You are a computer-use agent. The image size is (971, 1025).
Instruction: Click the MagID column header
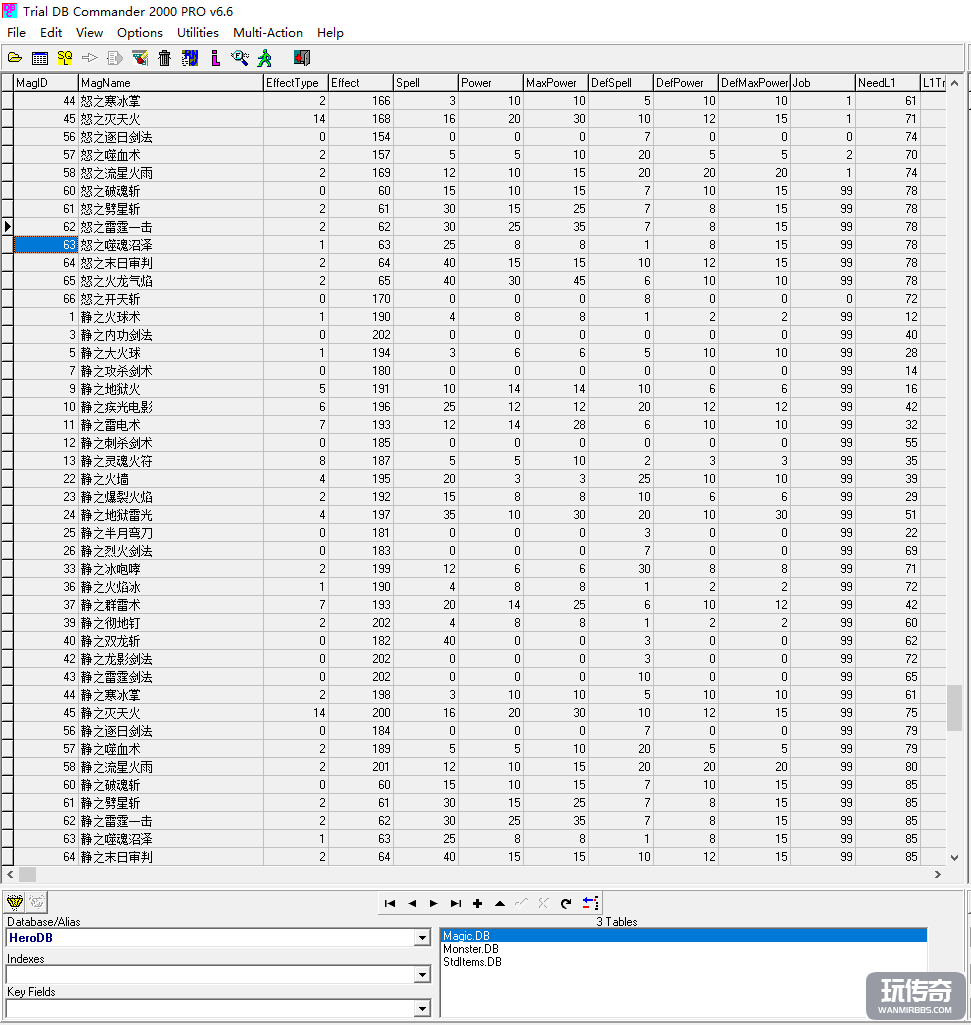pyautogui.click(x=46, y=83)
